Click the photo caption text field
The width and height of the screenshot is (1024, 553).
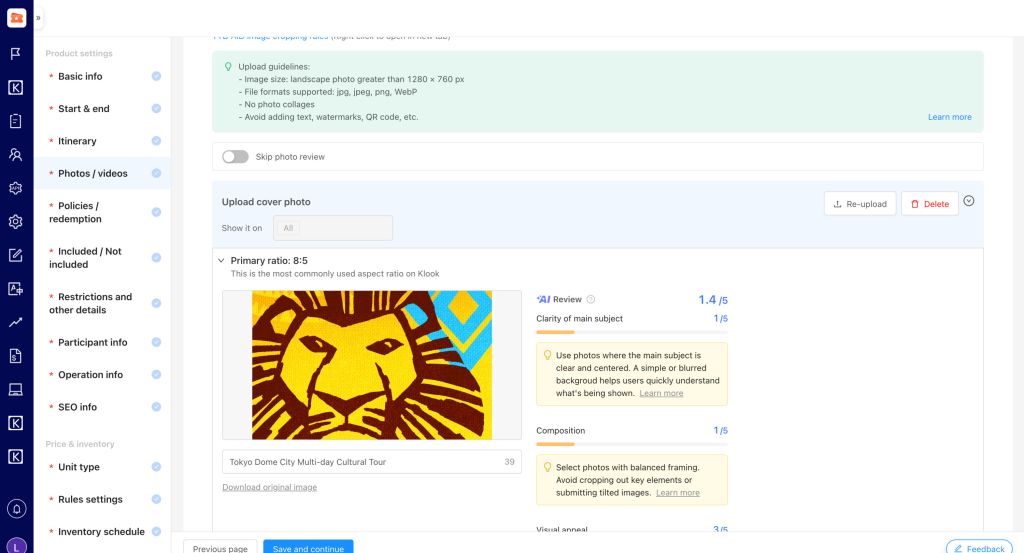click(360, 462)
